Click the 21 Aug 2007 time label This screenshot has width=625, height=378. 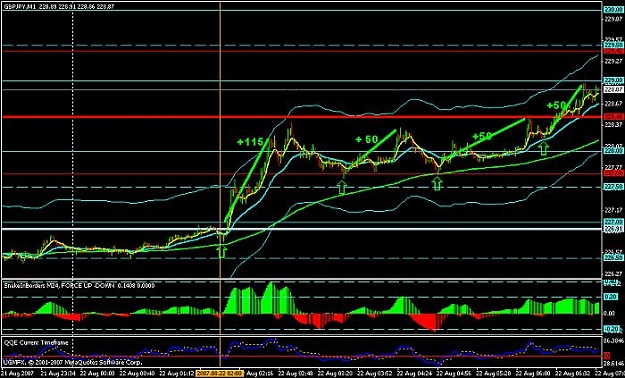coord(17,374)
